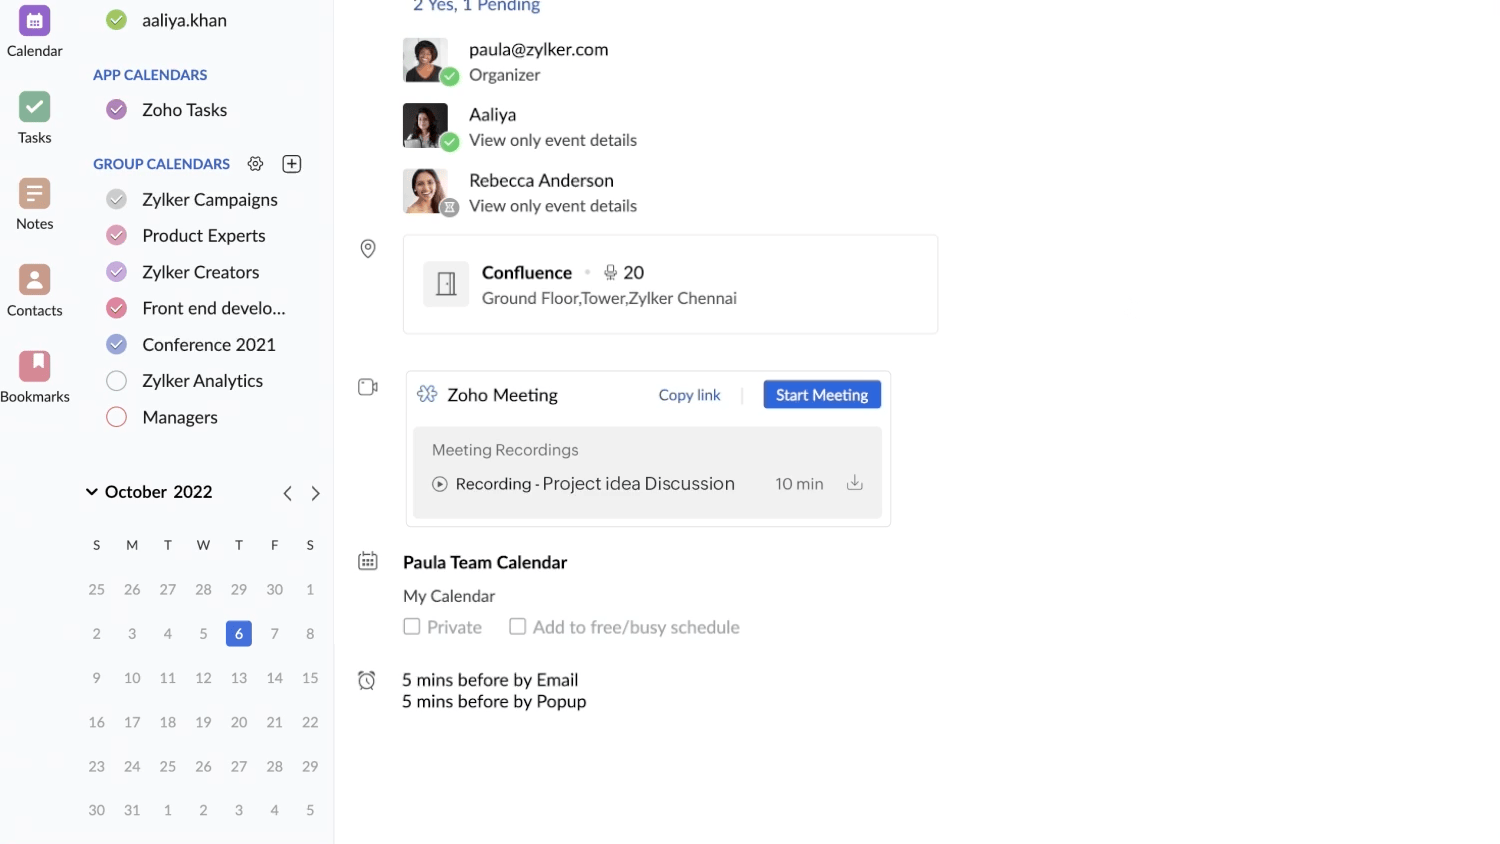Click the Product Experts color indicator
The image size is (1500, 844).
117,236
